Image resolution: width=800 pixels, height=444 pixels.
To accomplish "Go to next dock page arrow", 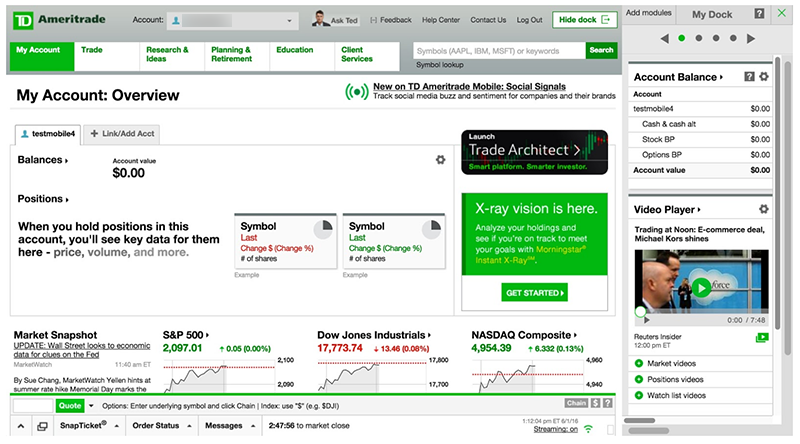I will pos(751,38).
